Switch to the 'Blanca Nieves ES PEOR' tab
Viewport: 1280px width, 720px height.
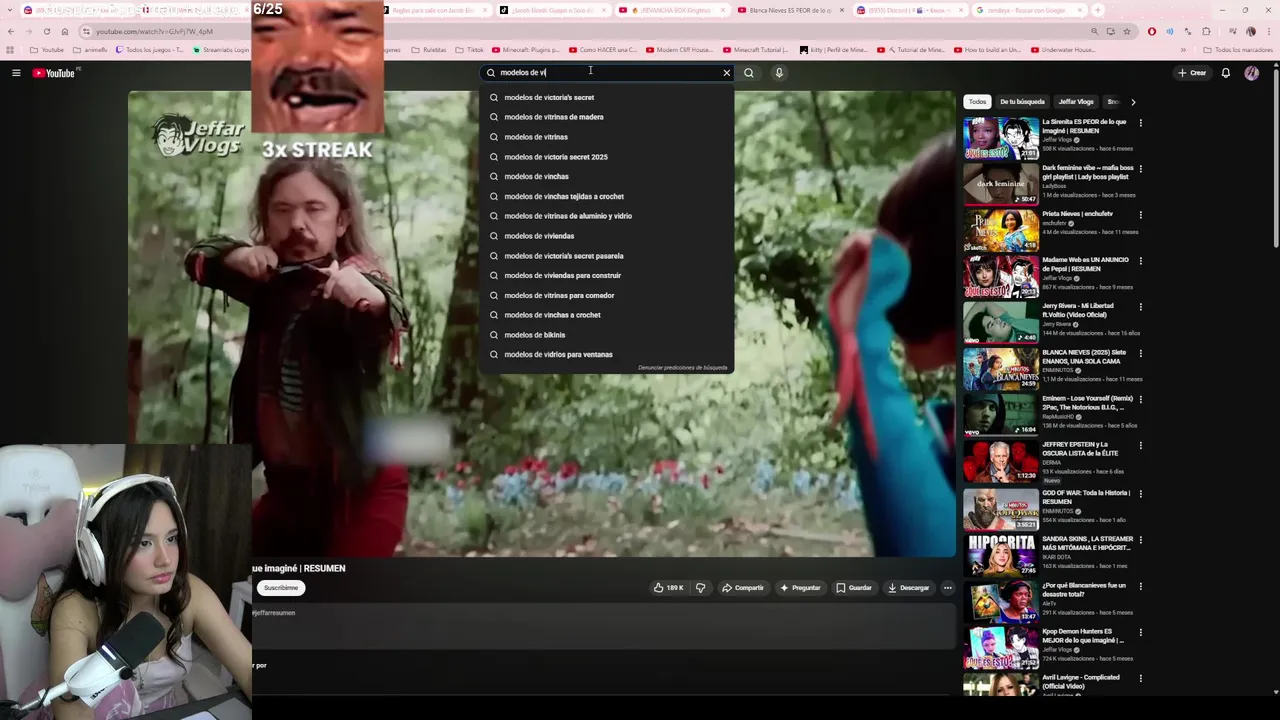pos(790,10)
